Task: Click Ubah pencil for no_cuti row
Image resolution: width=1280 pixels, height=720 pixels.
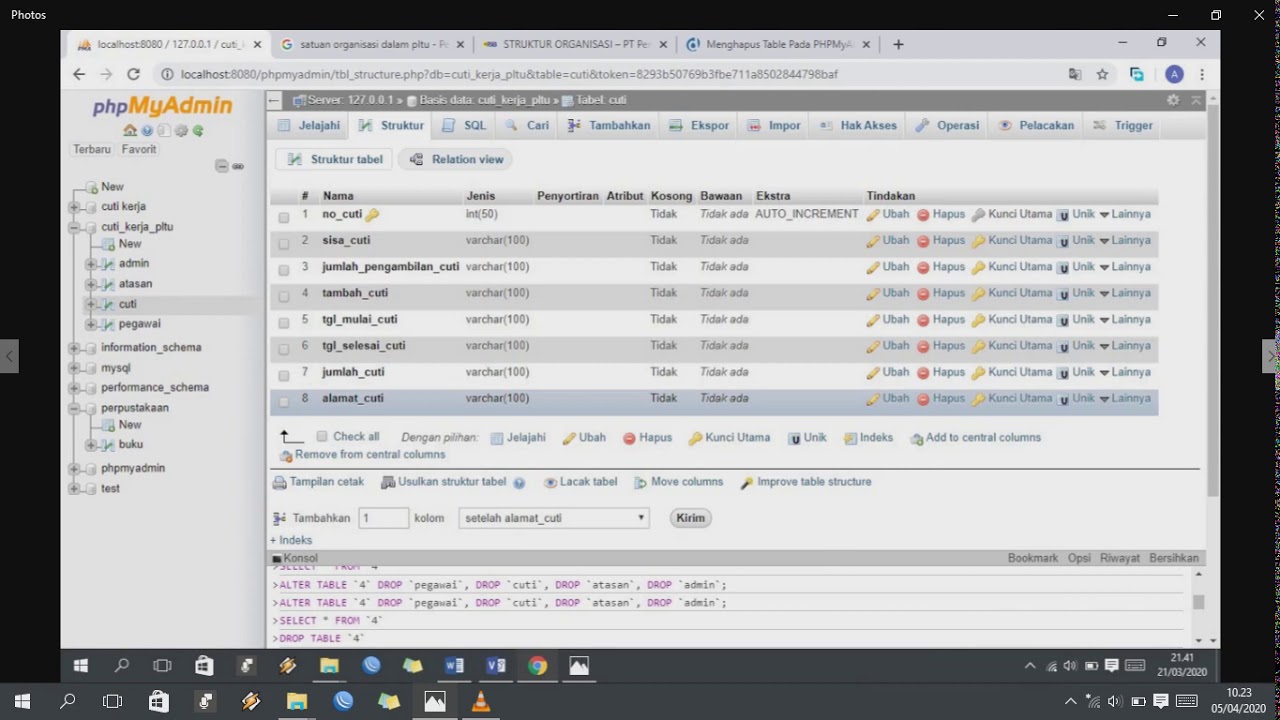Action: coord(888,214)
